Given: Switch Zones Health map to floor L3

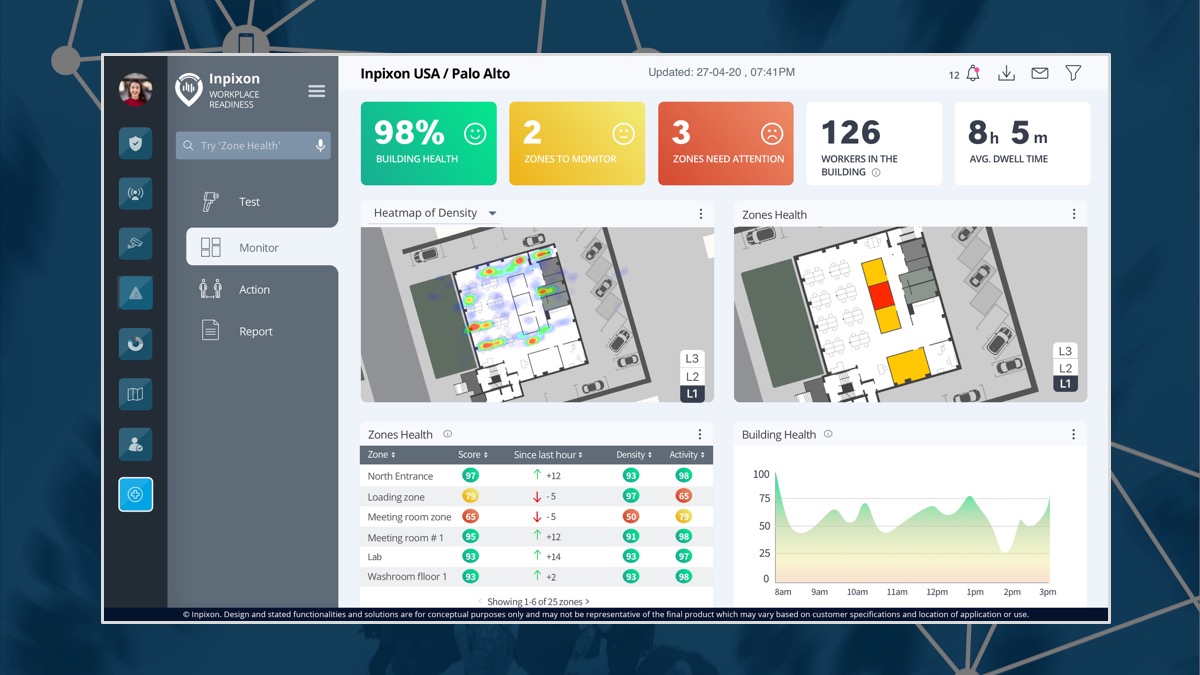Looking at the screenshot, I should tap(1065, 351).
